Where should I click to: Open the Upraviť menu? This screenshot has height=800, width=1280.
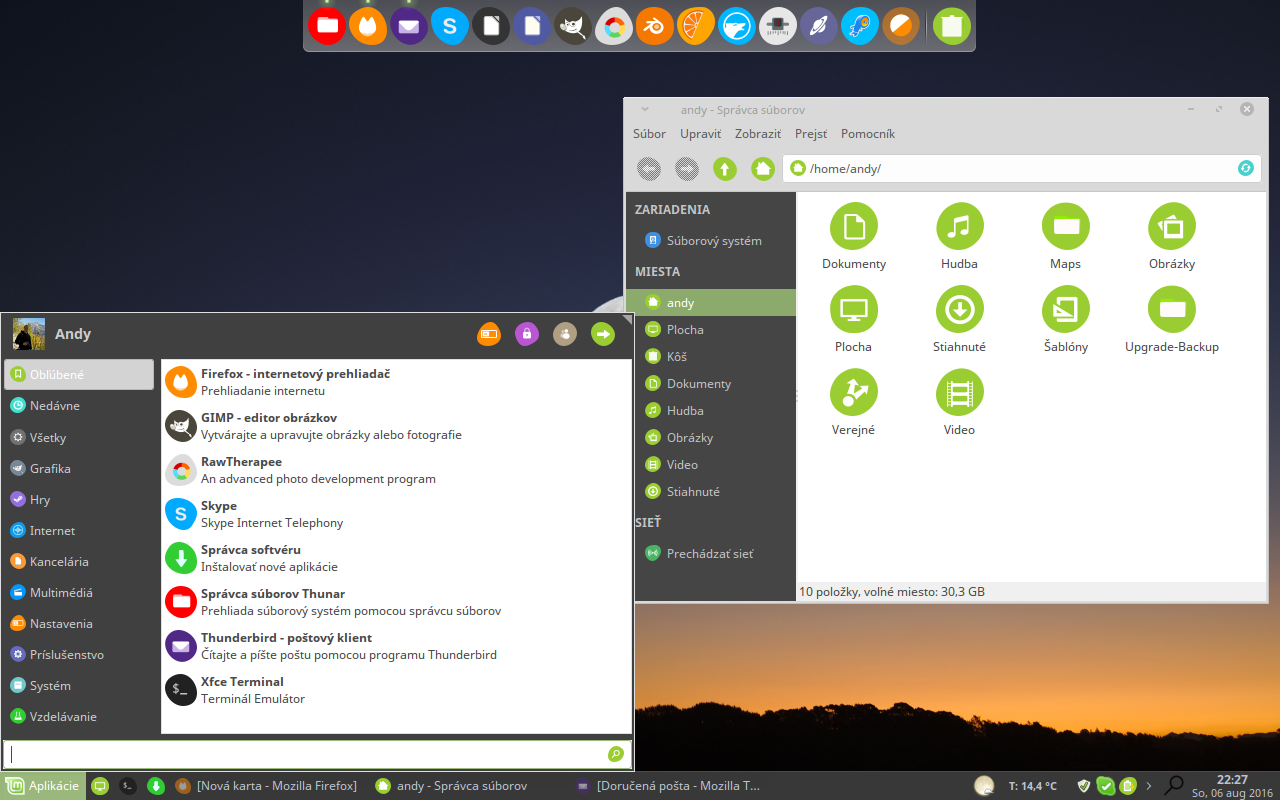pyautogui.click(x=701, y=134)
